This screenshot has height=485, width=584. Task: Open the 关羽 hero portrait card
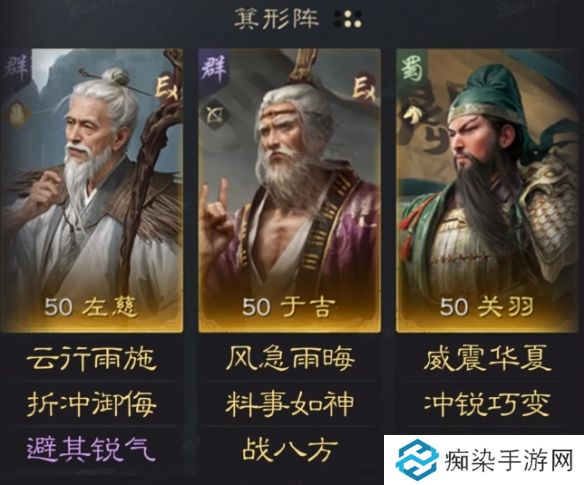[489, 190]
